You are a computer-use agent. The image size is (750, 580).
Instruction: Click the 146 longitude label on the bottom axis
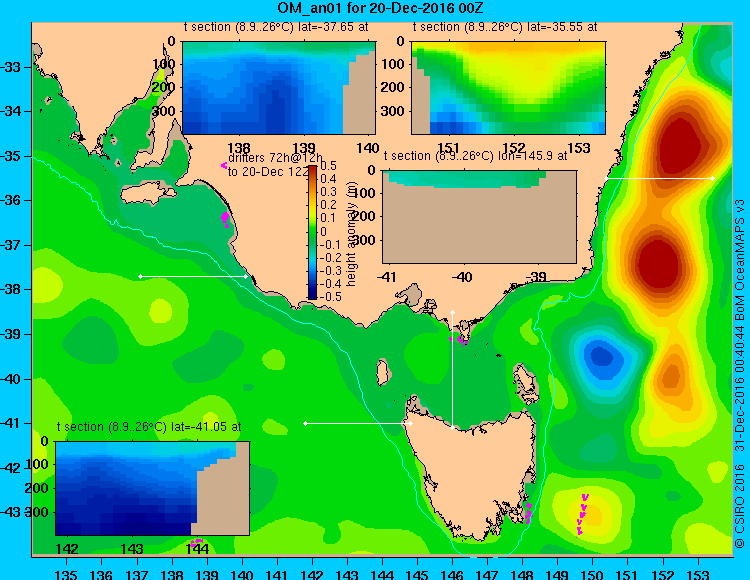pos(452,575)
